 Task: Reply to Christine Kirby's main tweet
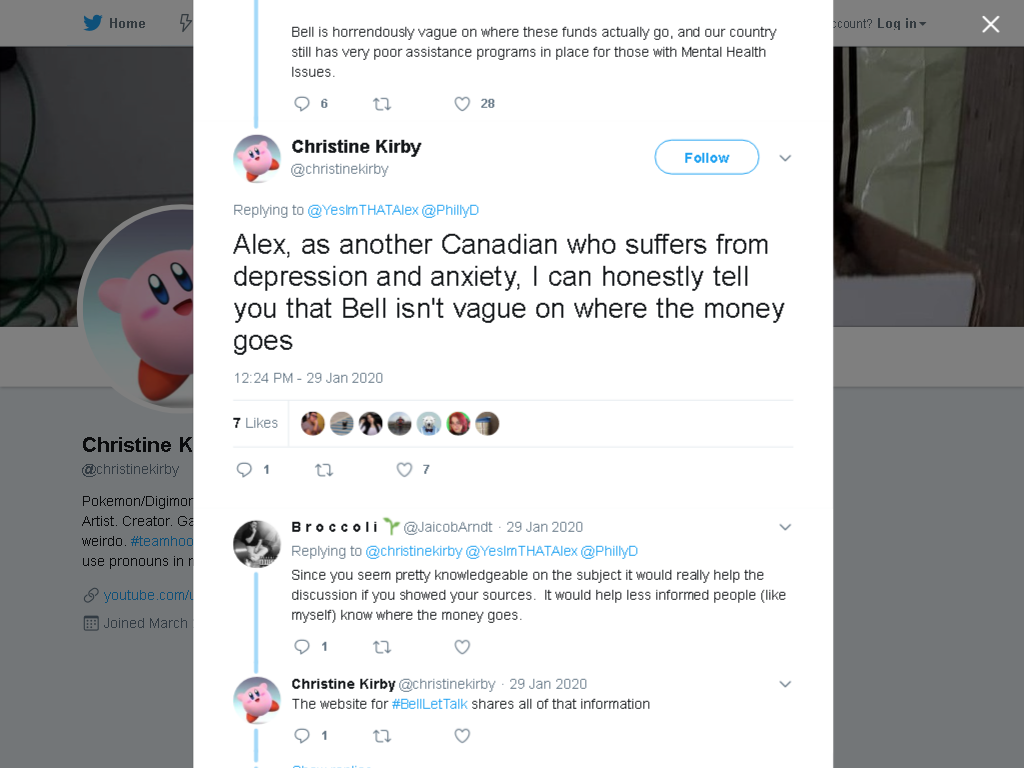pyautogui.click(x=245, y=470)
